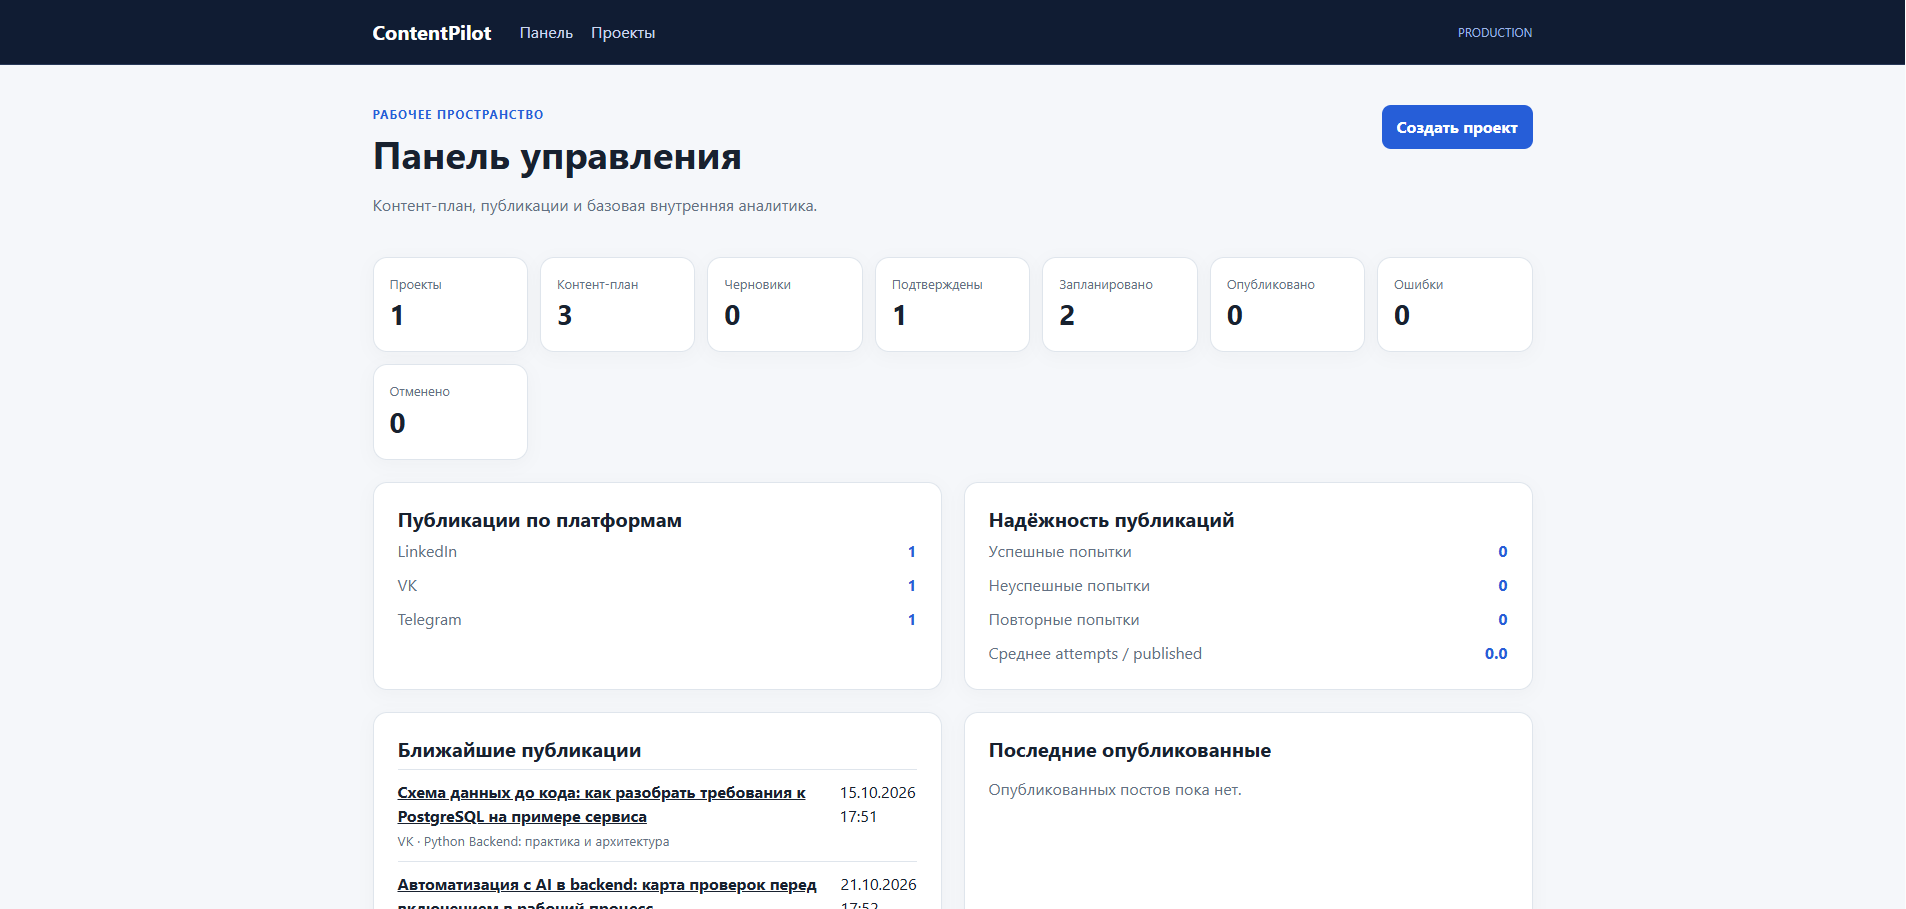
Task: Select the Контент-план stat card
Action: point(617,305)
